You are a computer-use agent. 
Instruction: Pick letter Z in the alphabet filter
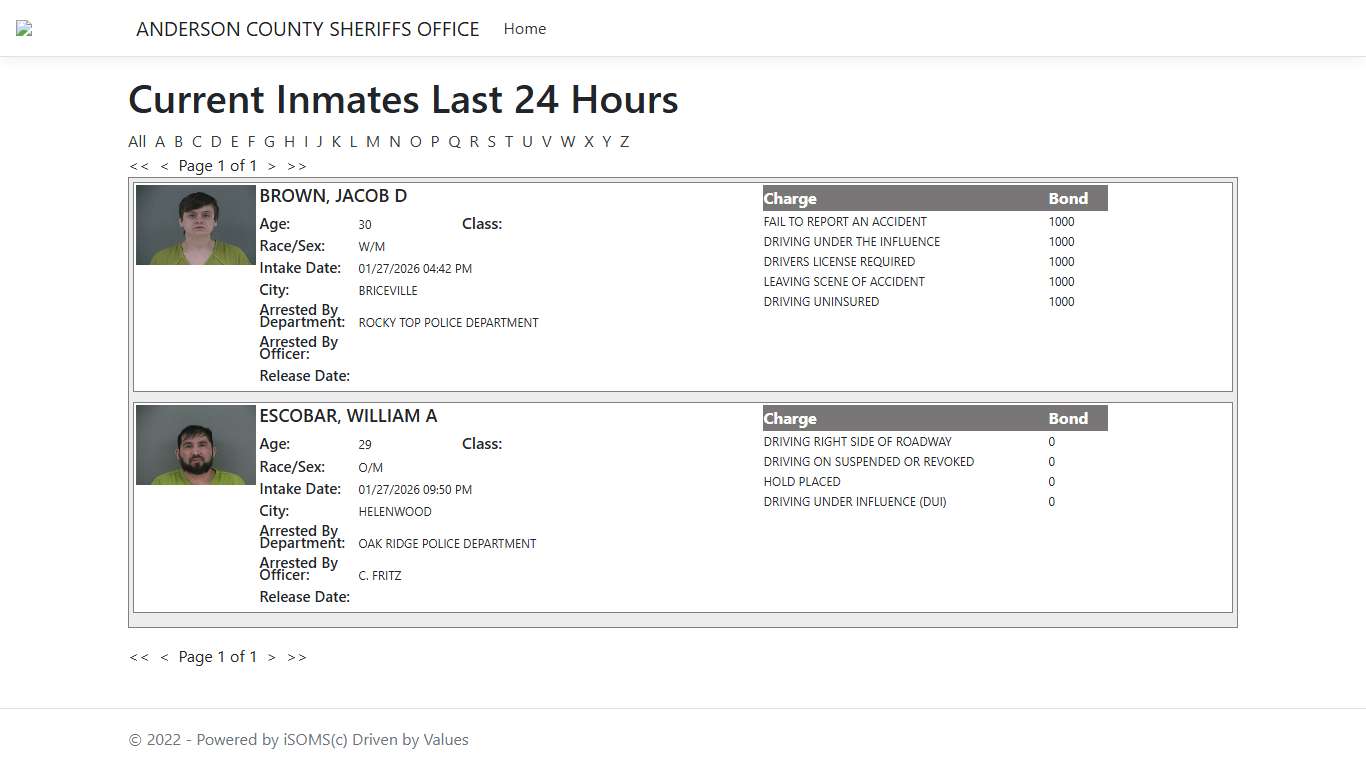coord(624,142)
